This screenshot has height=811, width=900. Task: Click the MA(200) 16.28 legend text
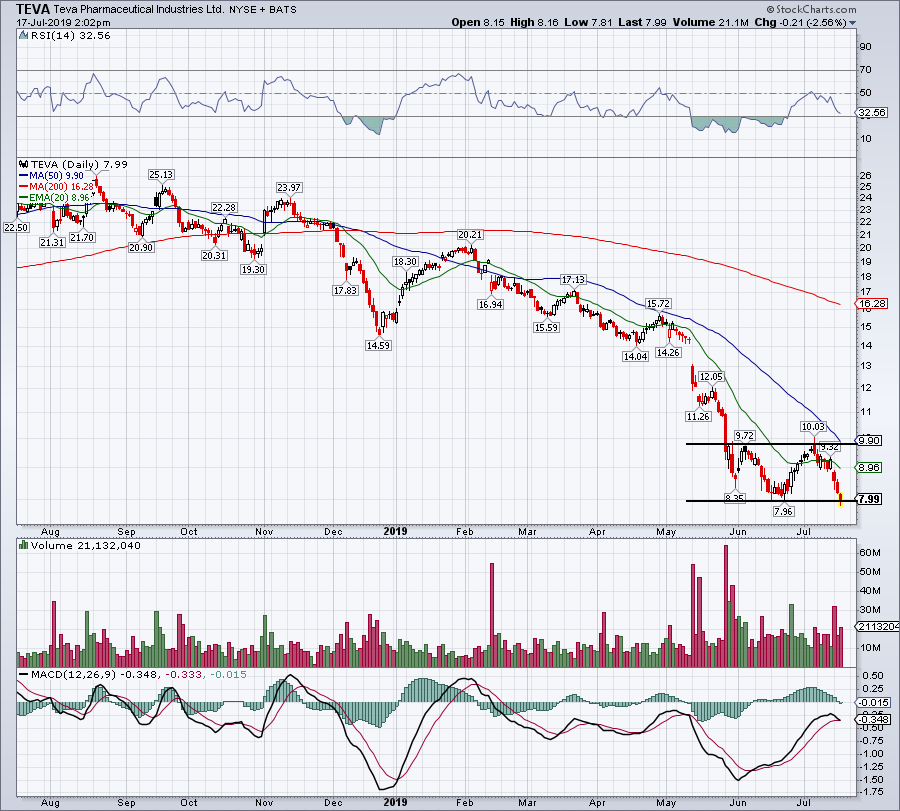(x=61, y=187)
